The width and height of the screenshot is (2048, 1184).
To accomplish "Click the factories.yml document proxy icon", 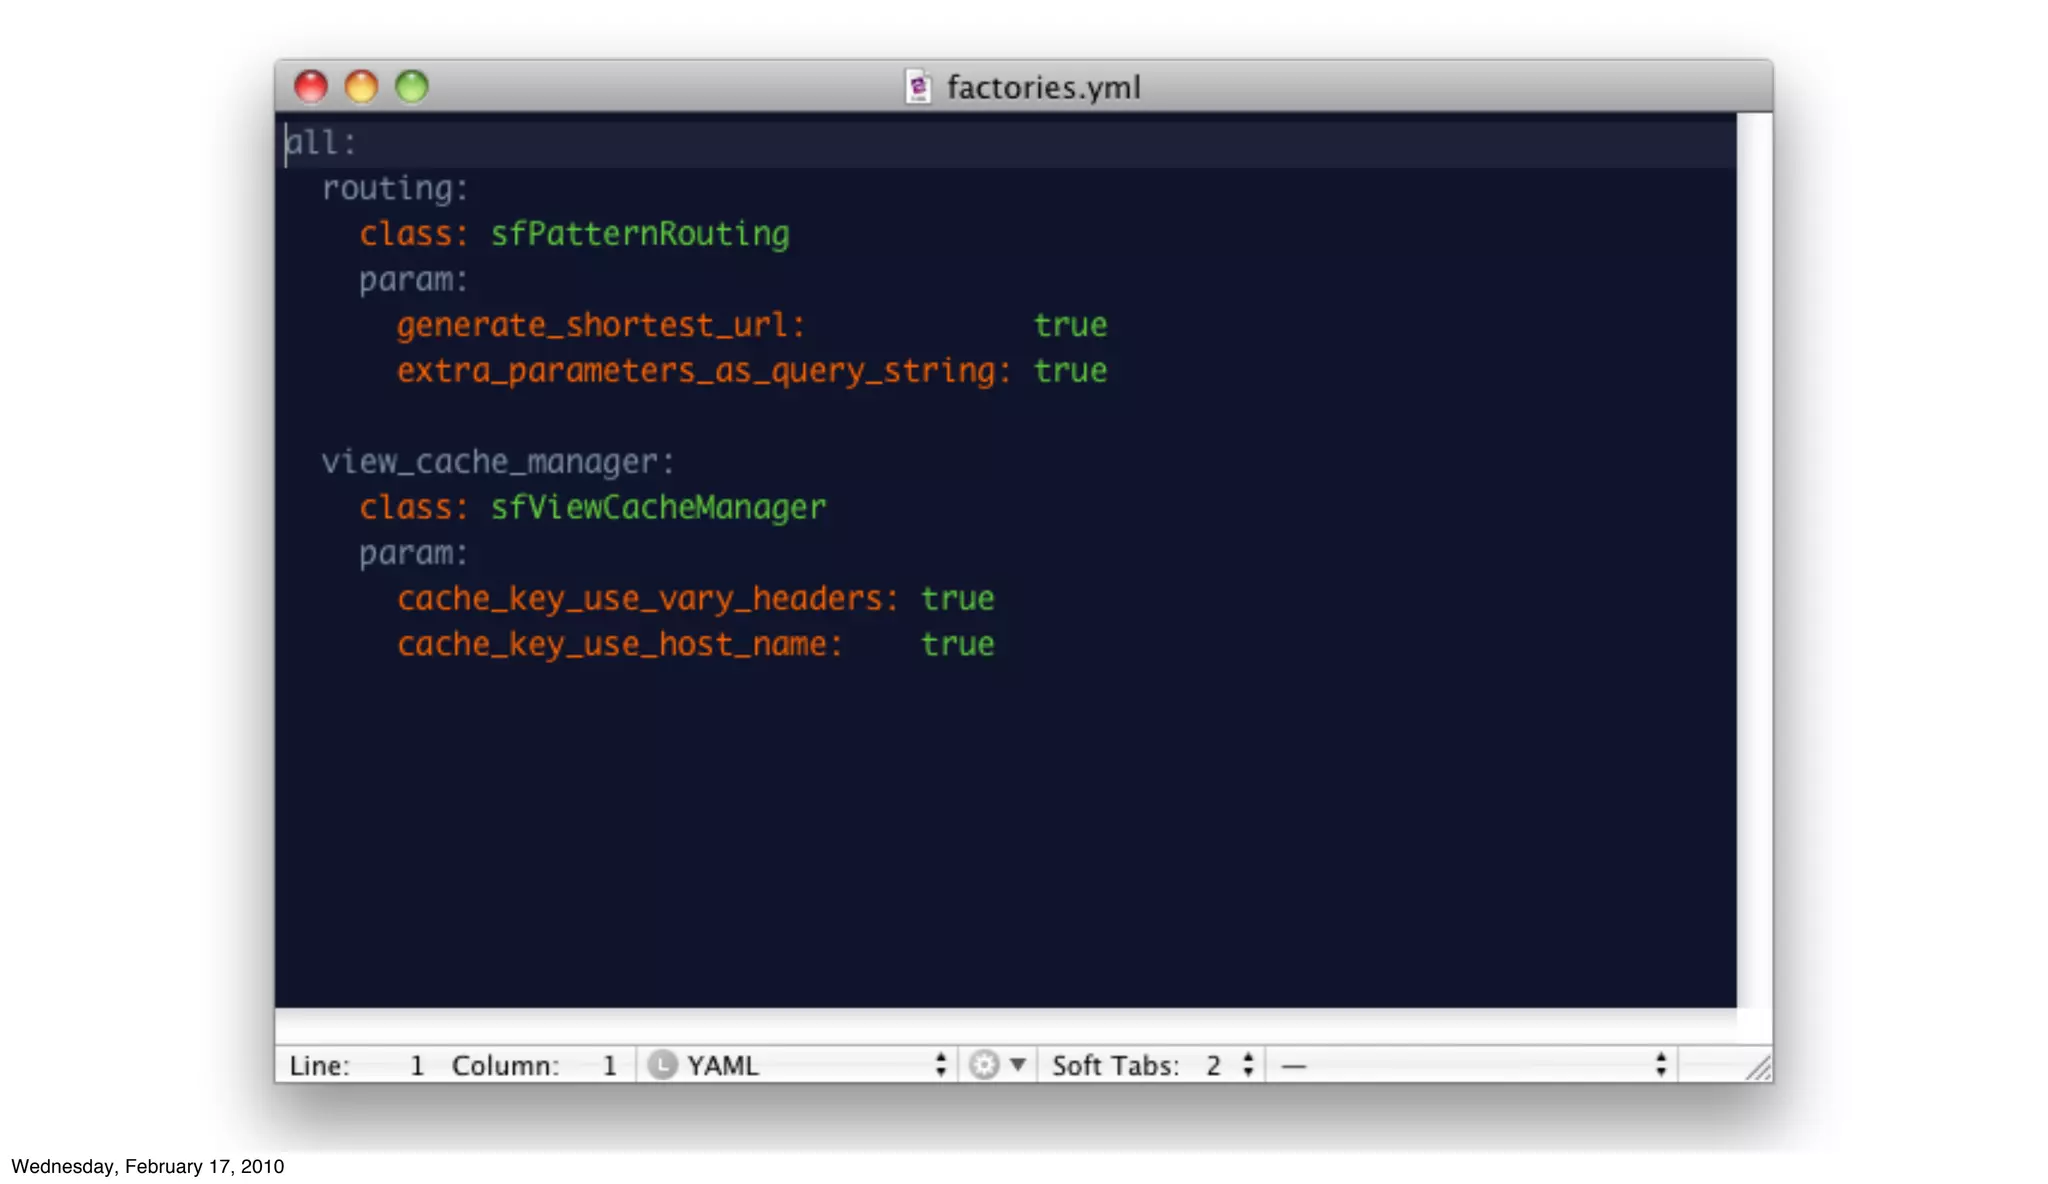I will coord(918,87).
